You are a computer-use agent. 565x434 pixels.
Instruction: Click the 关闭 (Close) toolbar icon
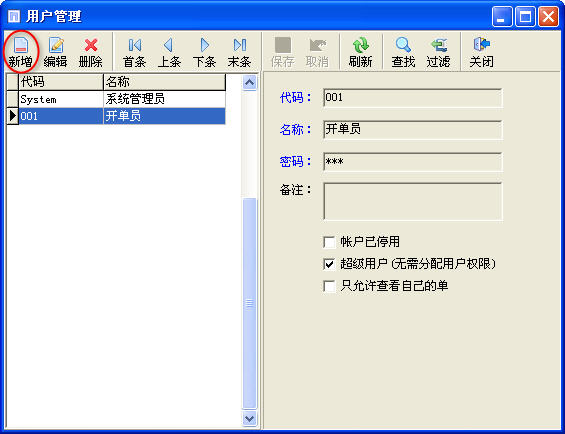[481, 52]
